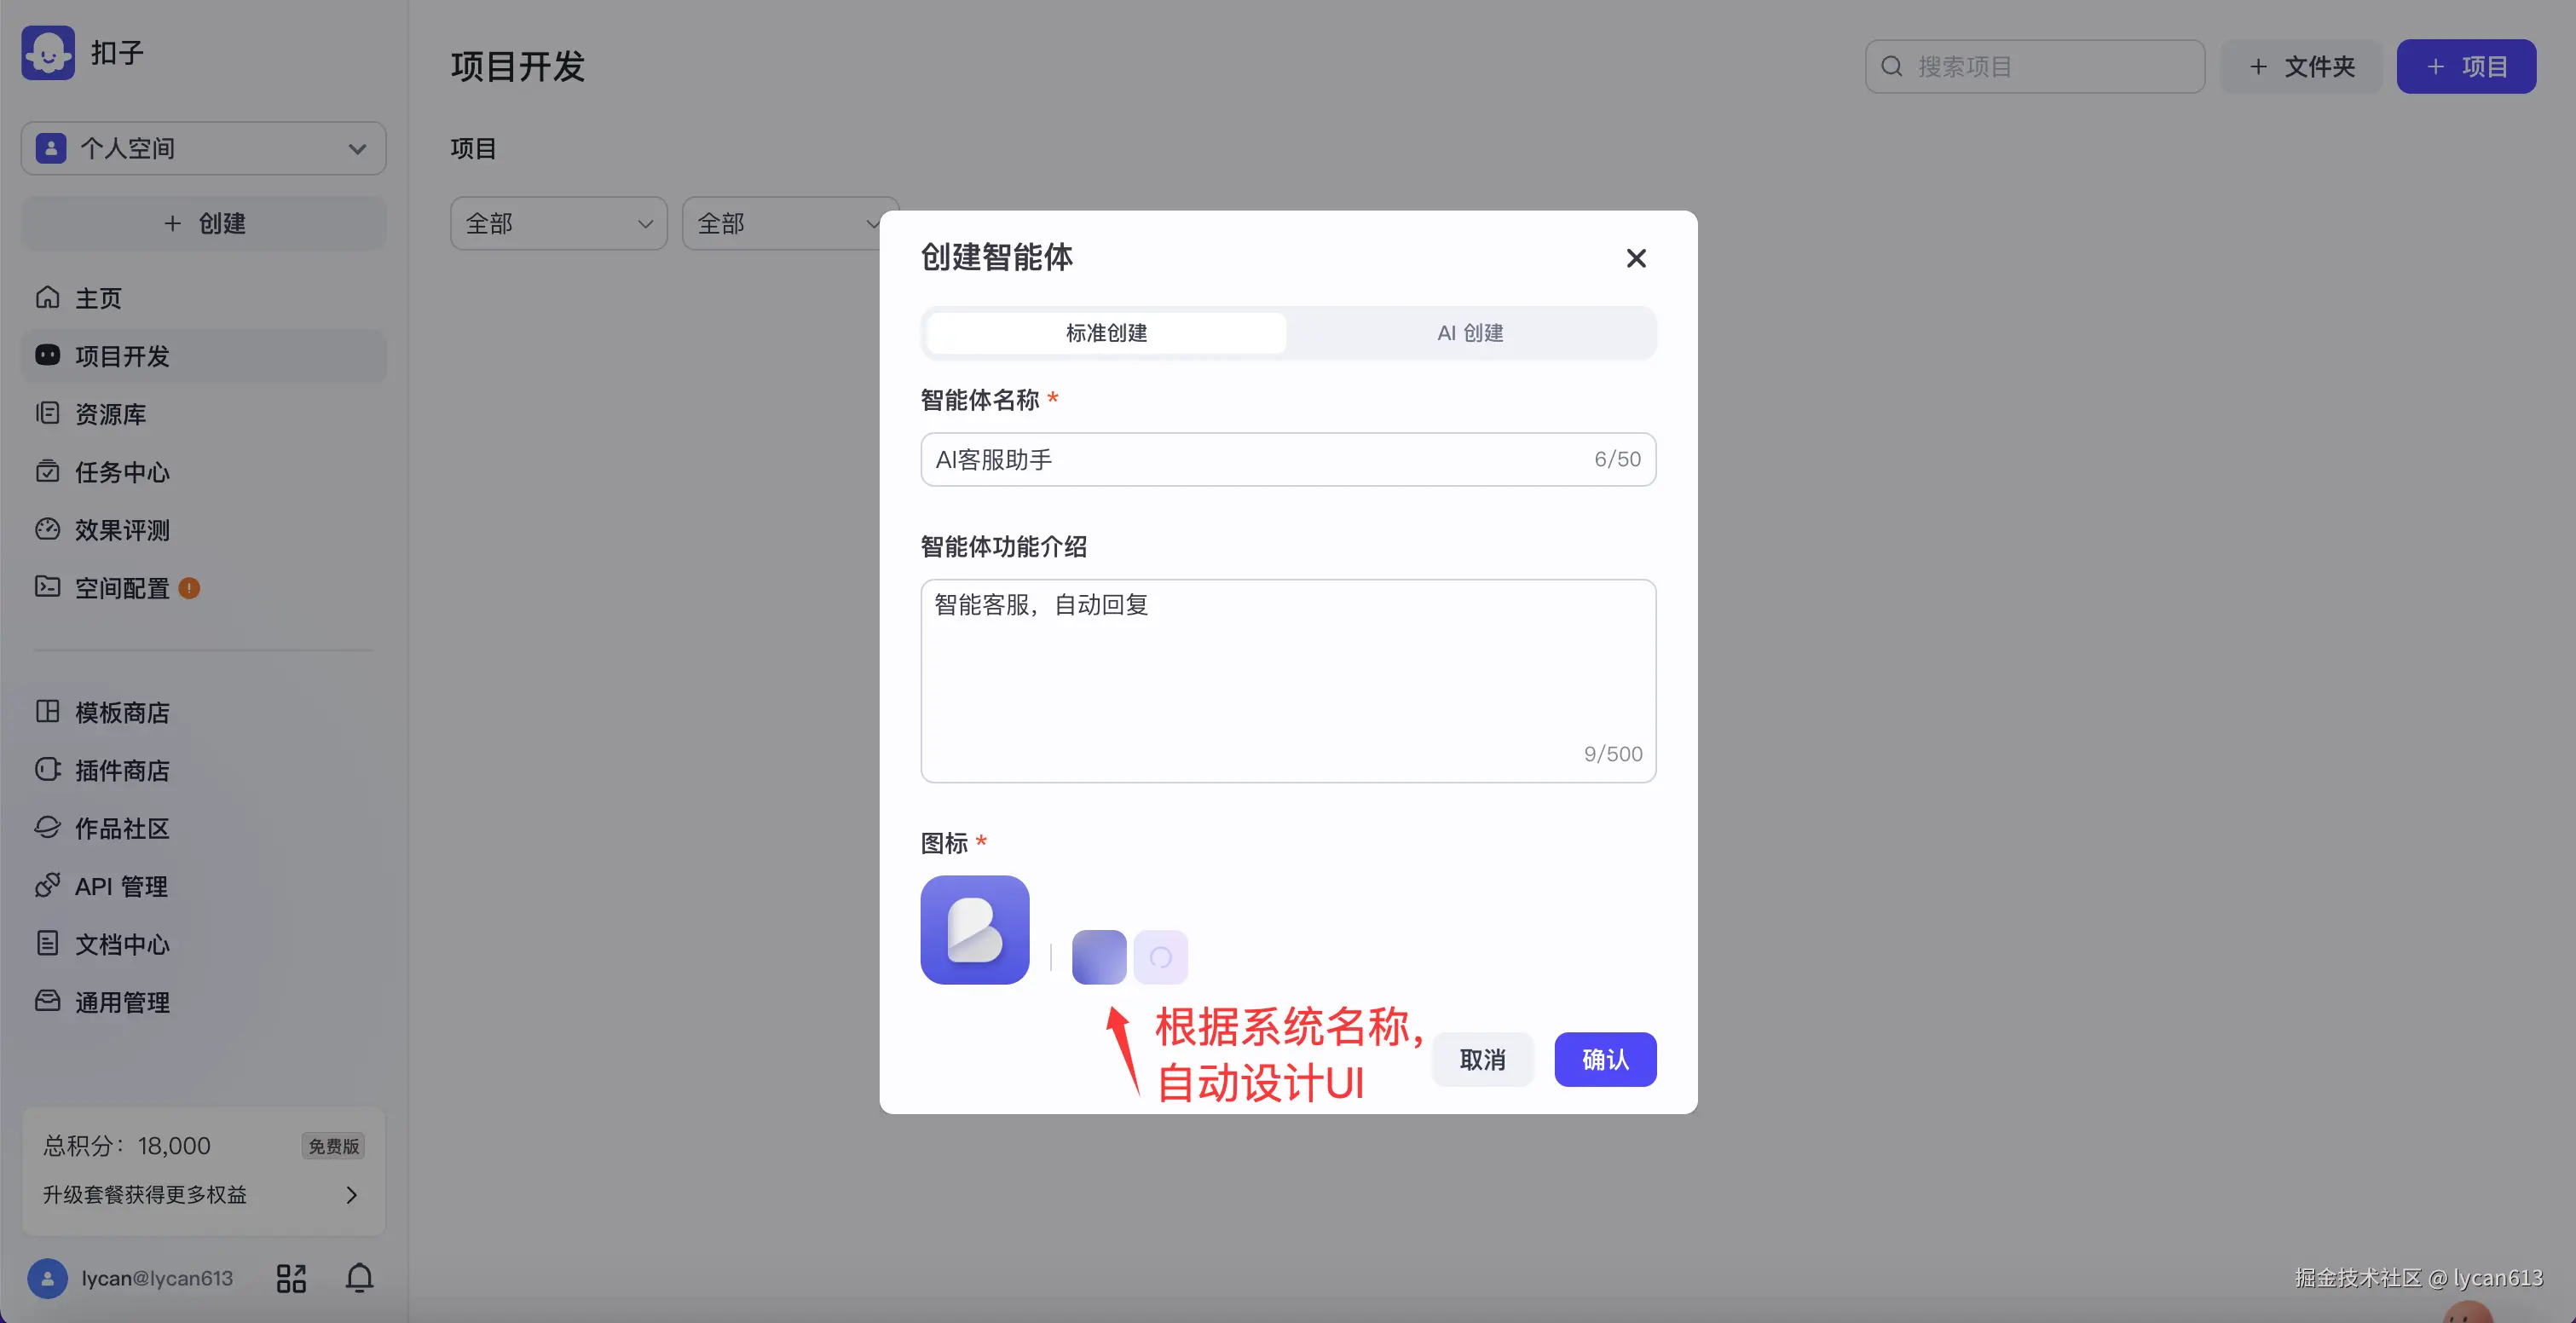Image resolution: width=2576 pixels, height=1323 pixels.
Task: Click the AI-generate icon button
Action: point(1160,957)
